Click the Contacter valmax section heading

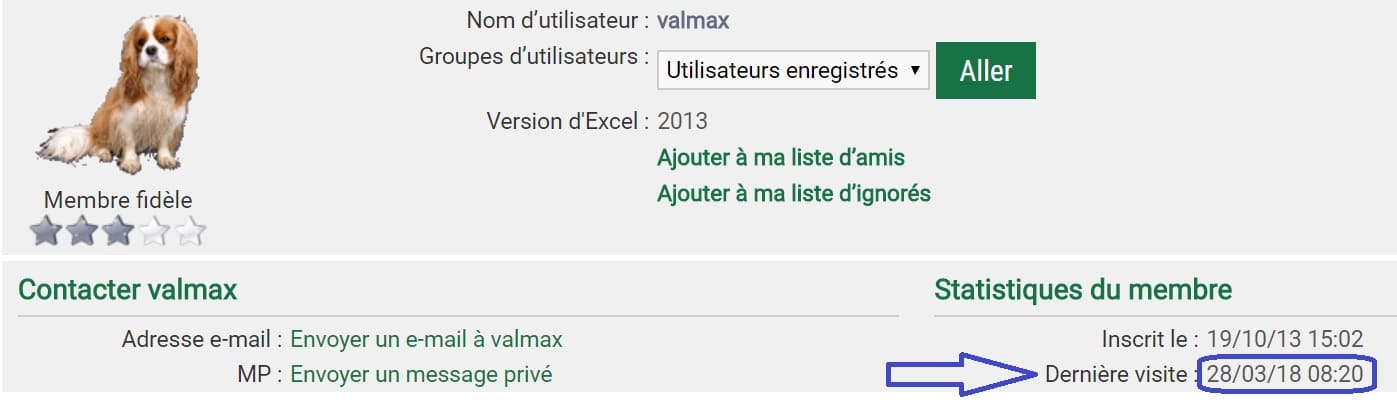[128, 290]
